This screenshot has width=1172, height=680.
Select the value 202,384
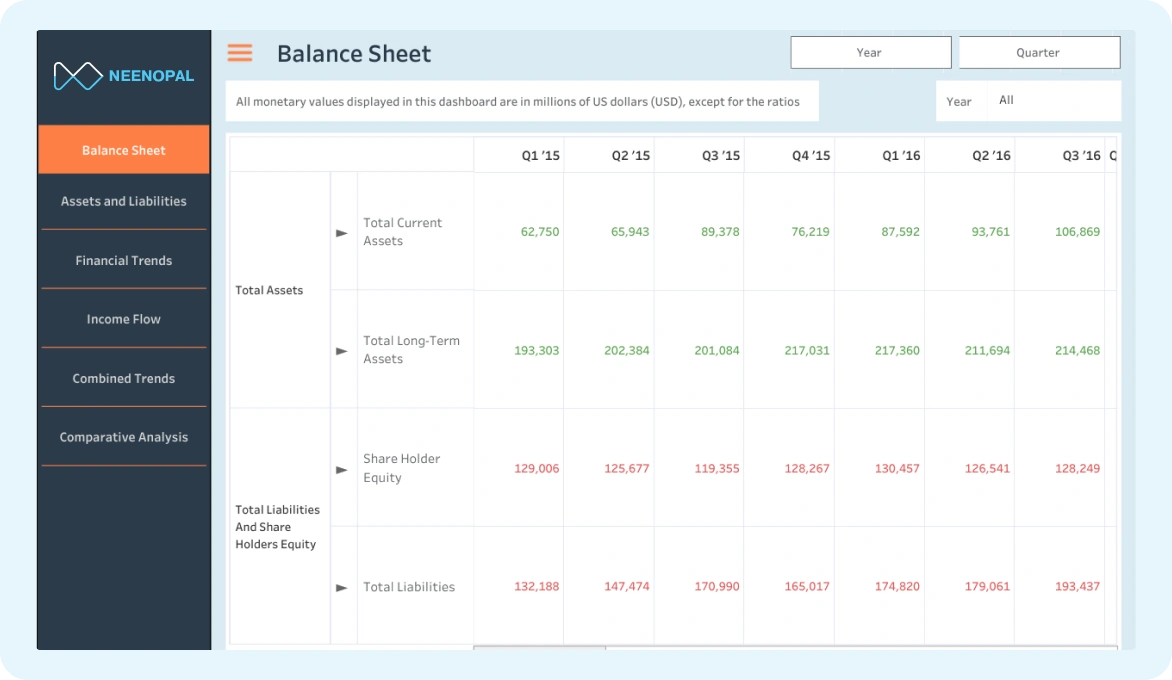click(626, 350)
